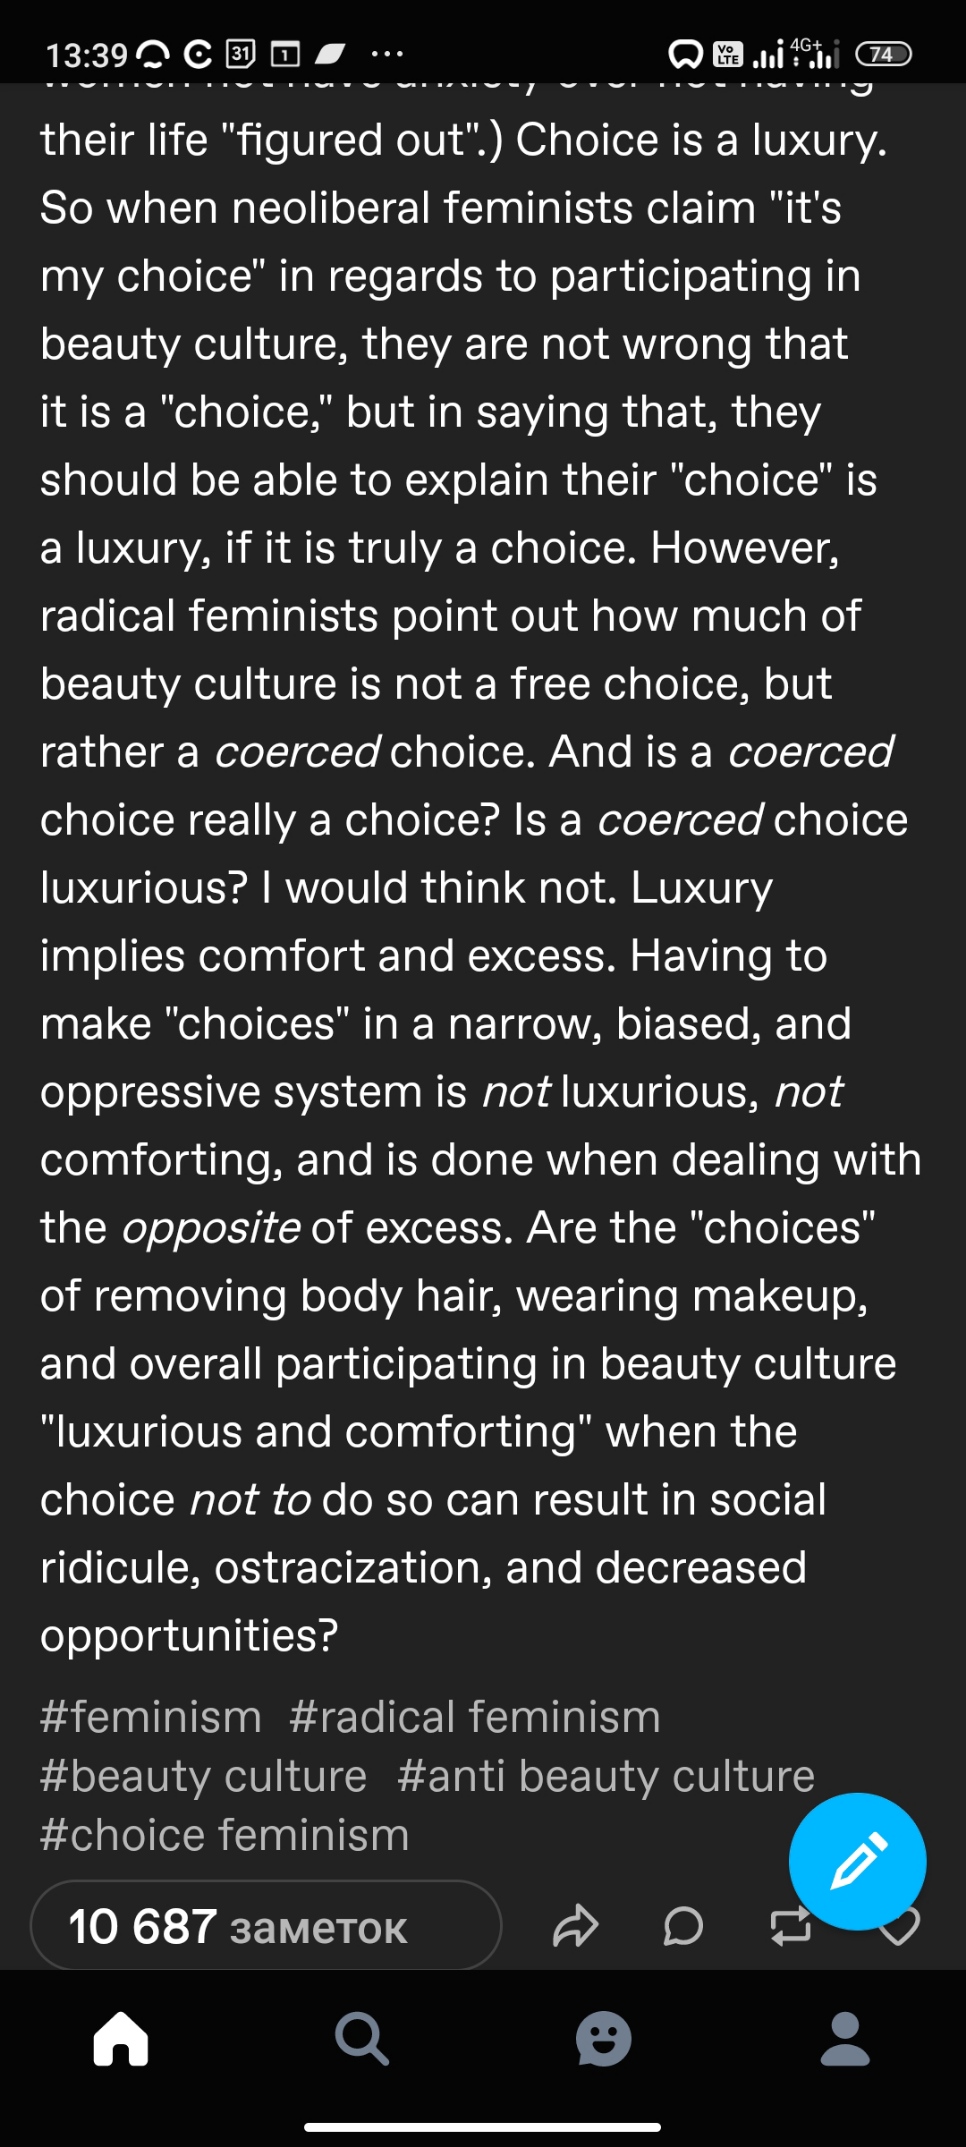Tap the blue compose pencil button
Viewport: 966px width, 2147px height.
(x=857, y=1860)
